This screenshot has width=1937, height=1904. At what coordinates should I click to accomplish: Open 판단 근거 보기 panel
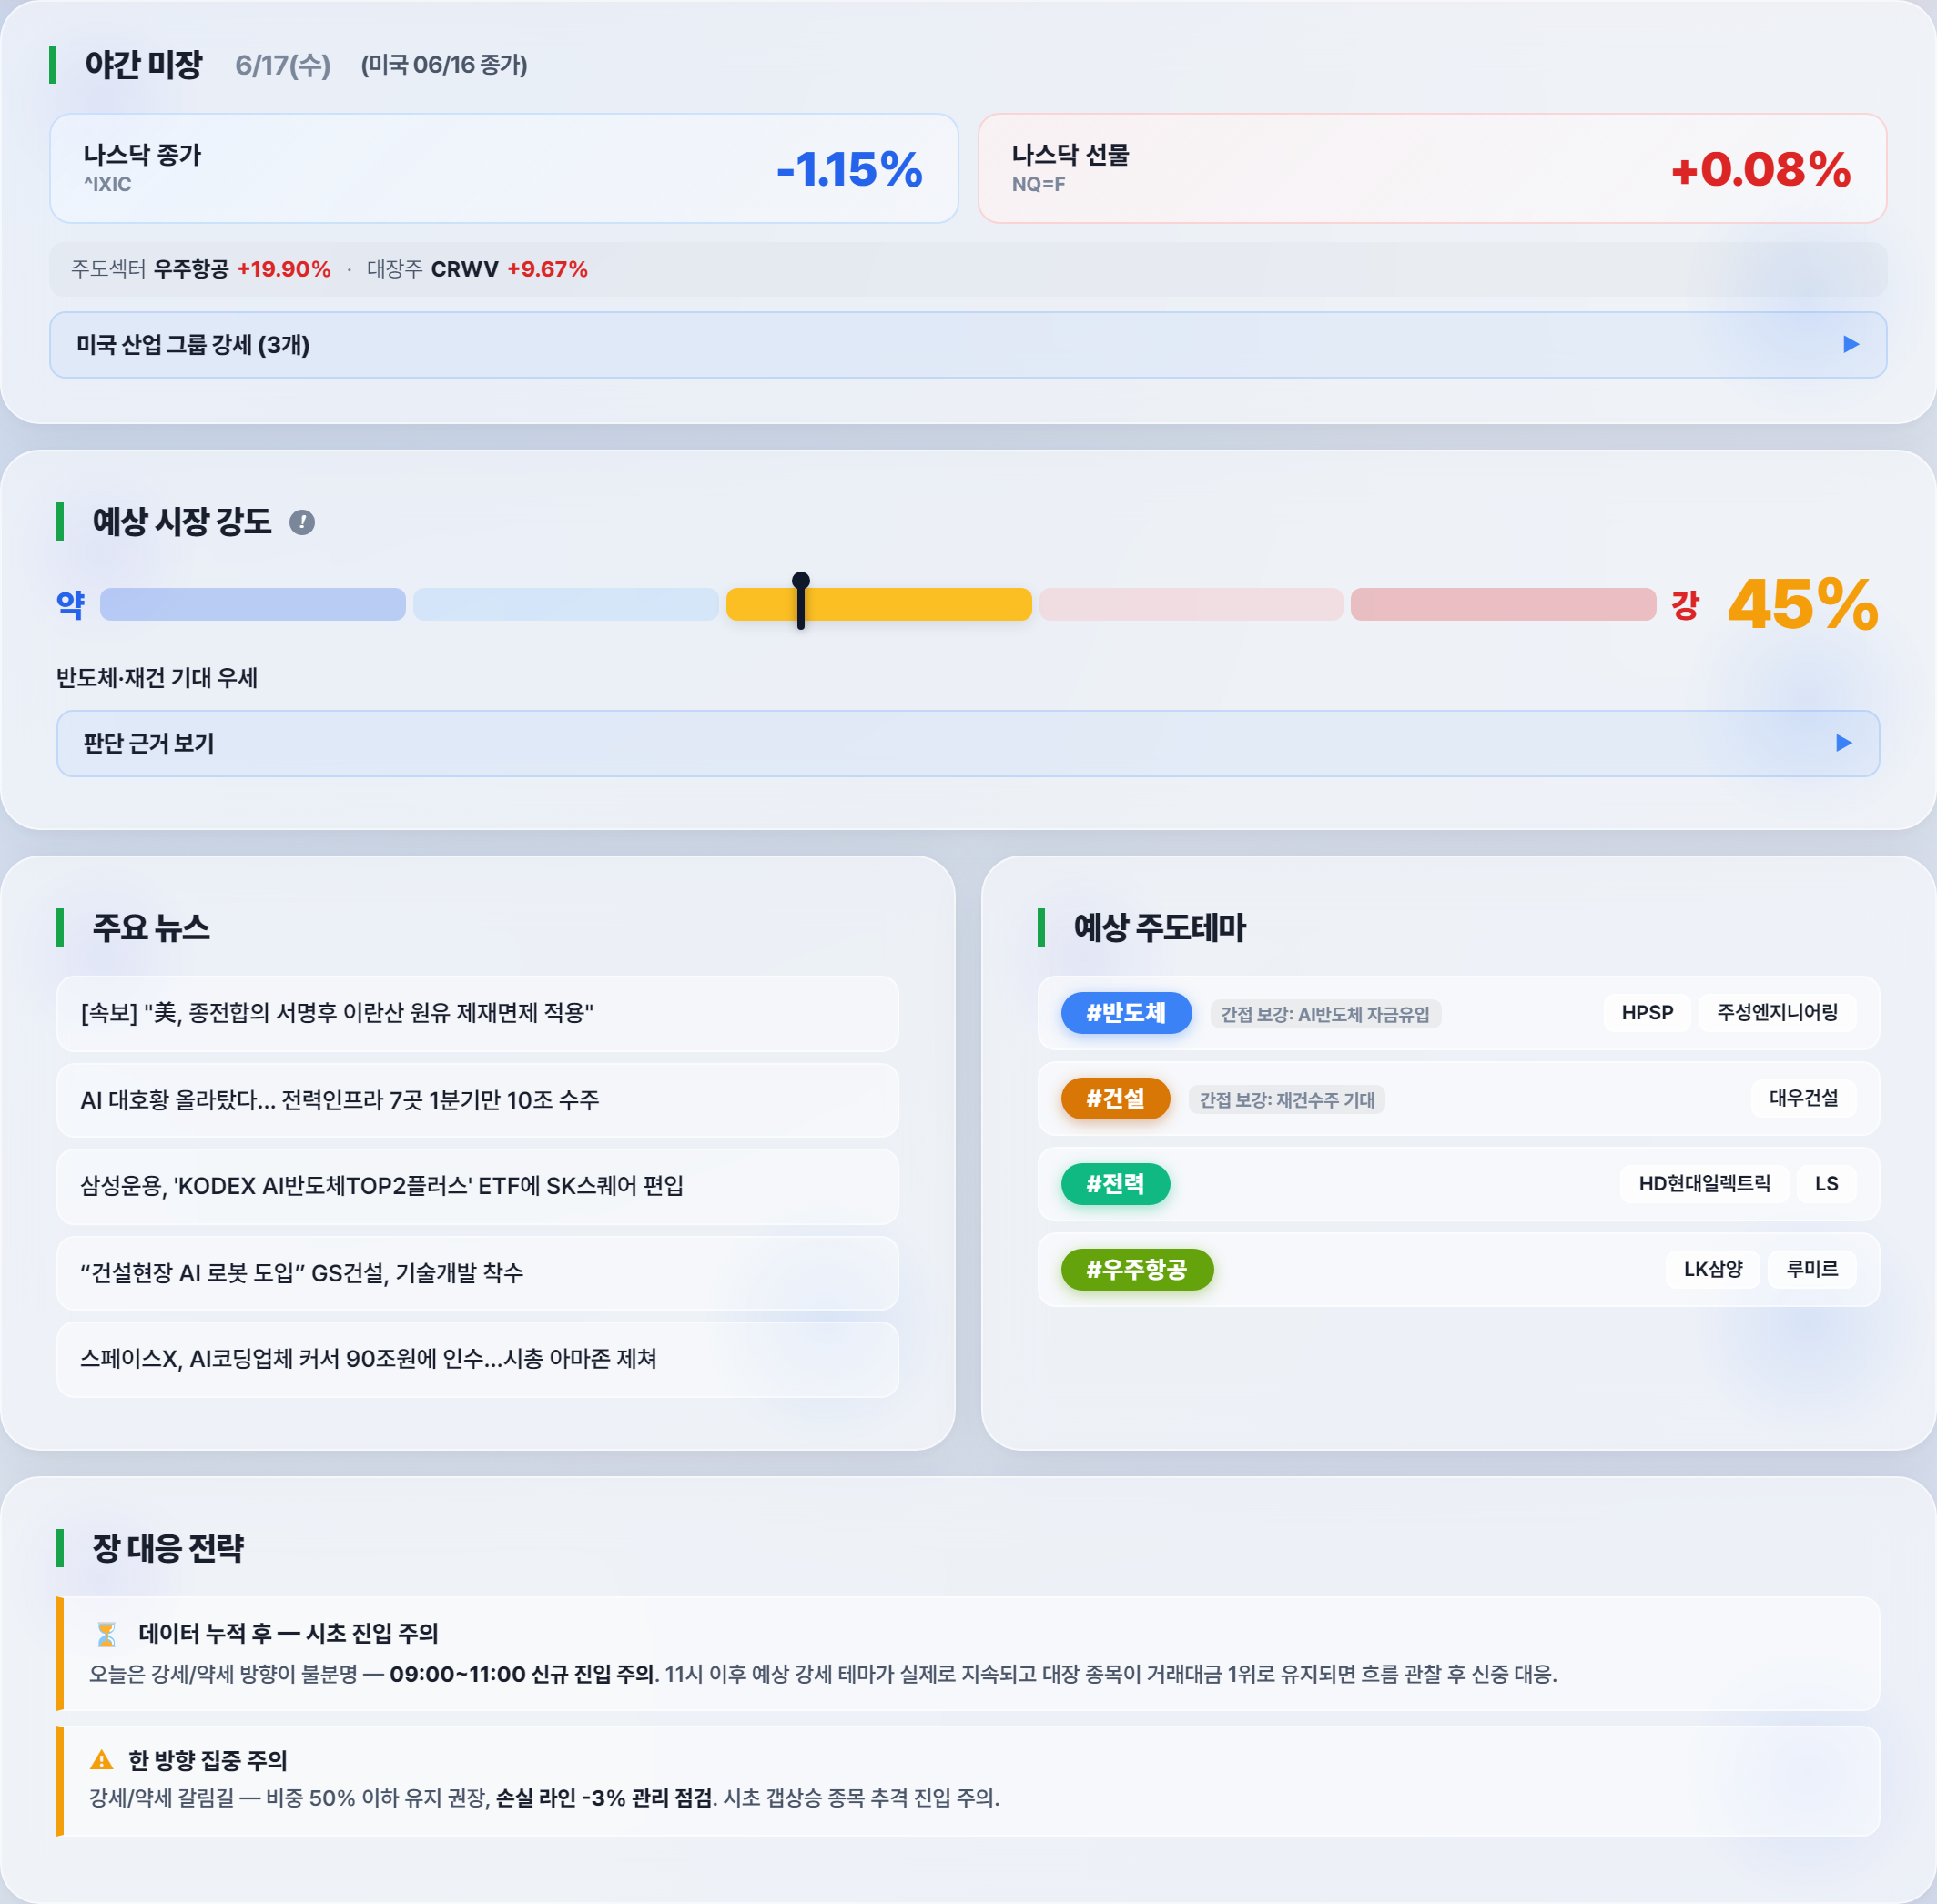click(968, 743)
